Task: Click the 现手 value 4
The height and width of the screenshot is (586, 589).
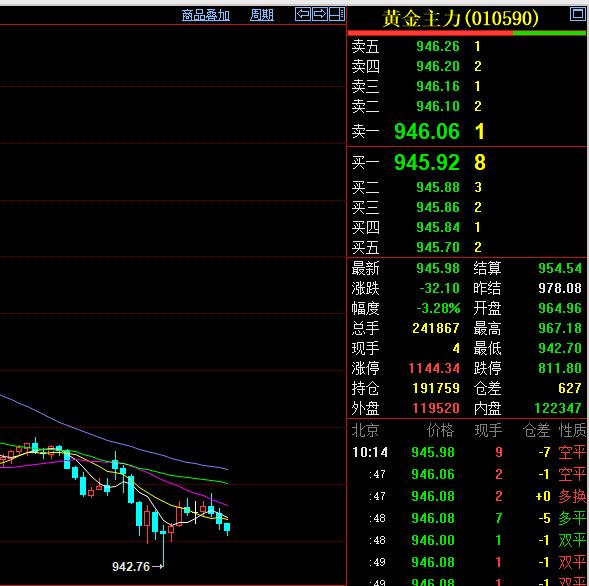Action: click(456, 348)
